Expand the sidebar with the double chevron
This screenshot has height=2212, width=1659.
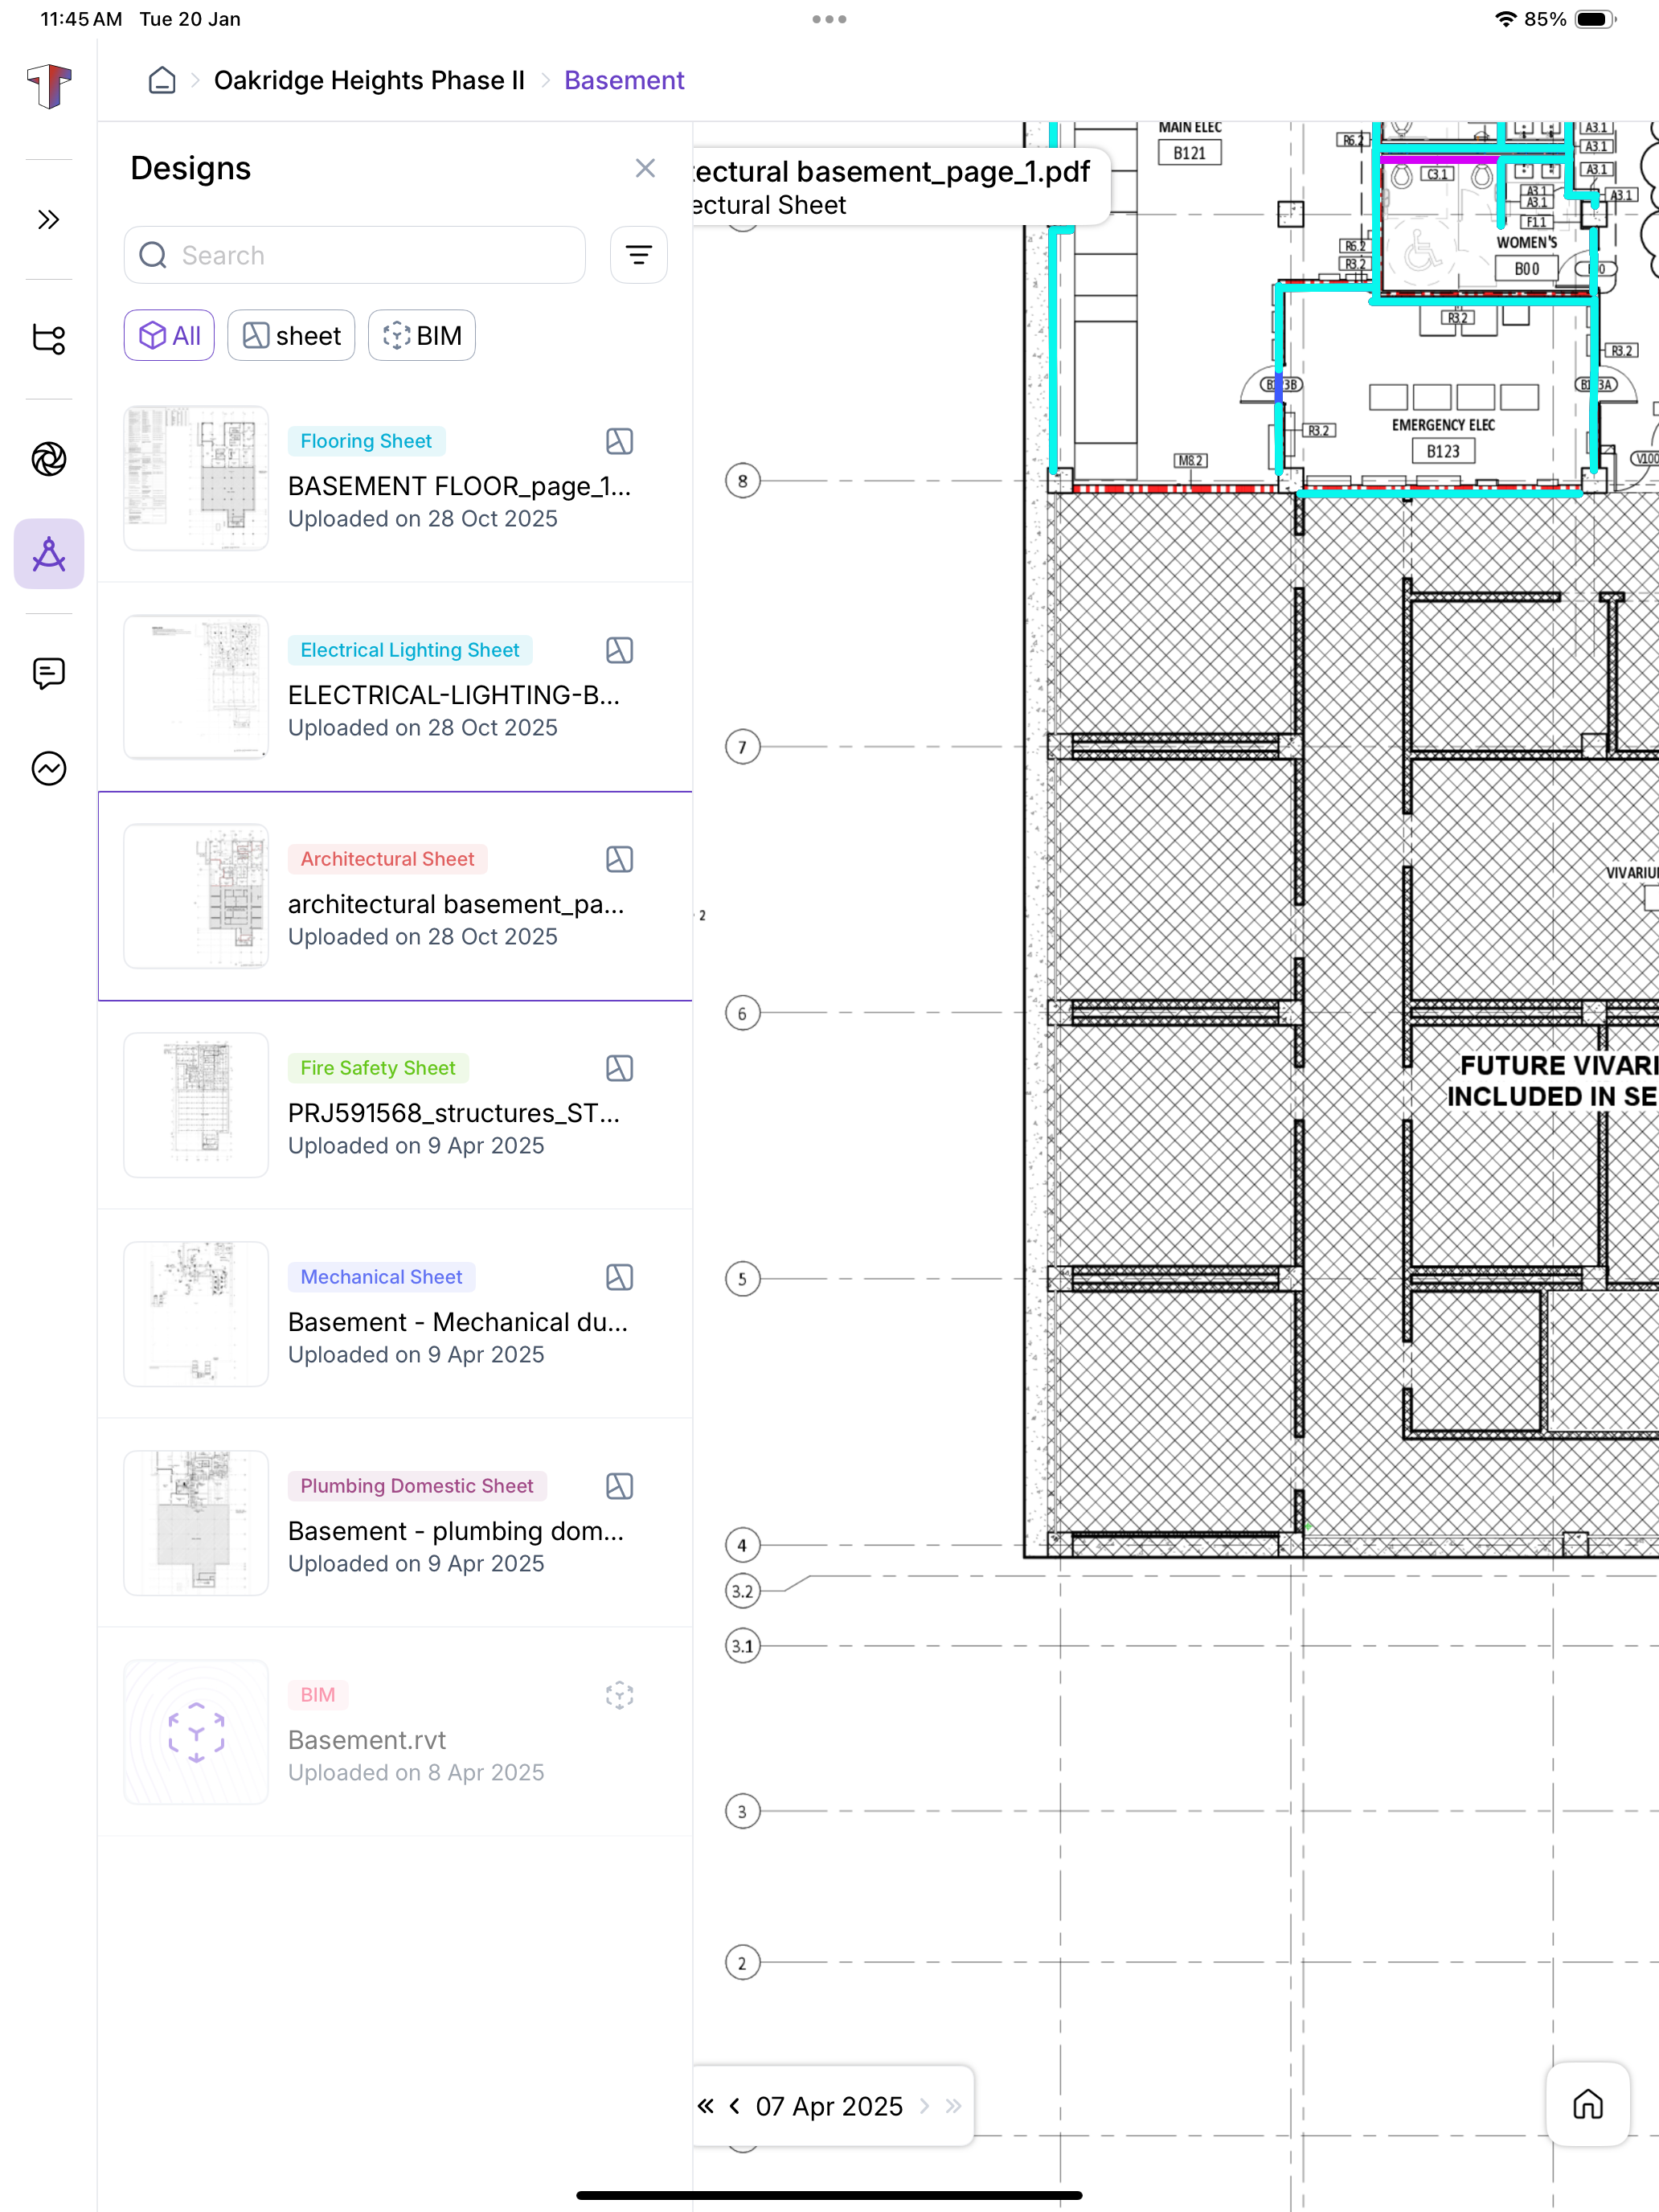point(48,220)
